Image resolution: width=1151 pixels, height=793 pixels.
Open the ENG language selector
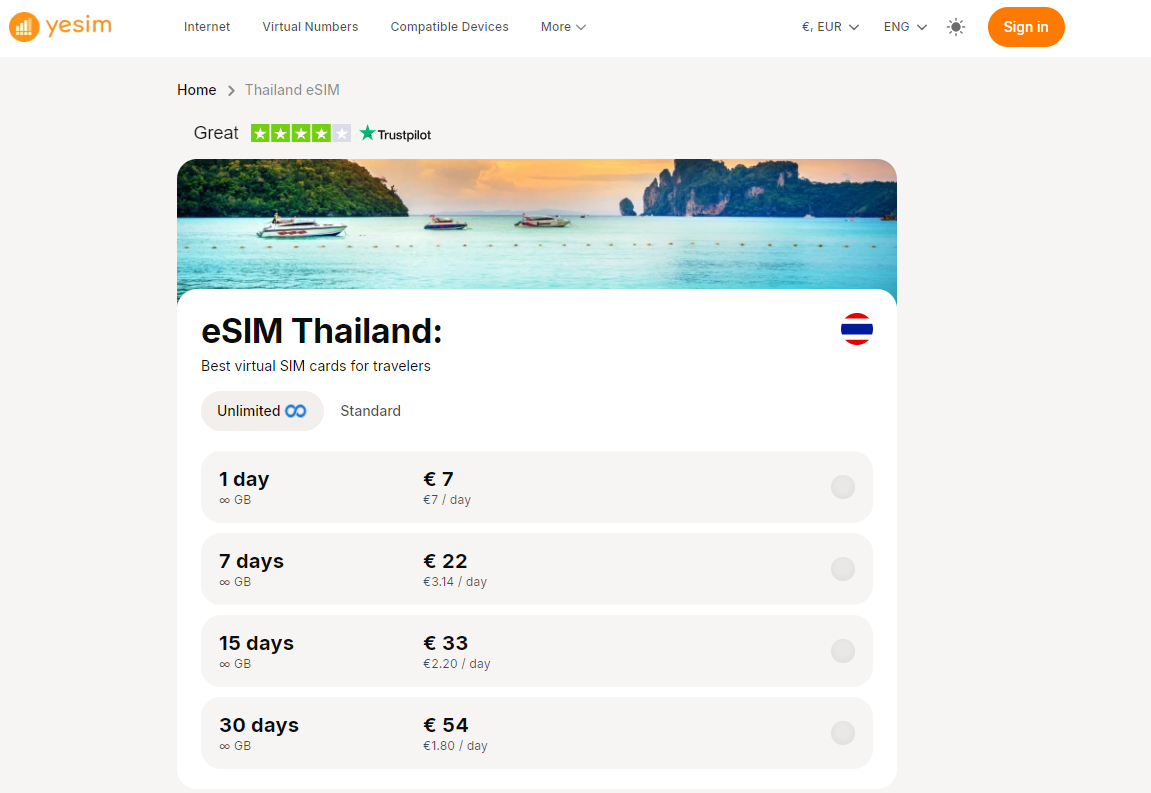[903, 27]
